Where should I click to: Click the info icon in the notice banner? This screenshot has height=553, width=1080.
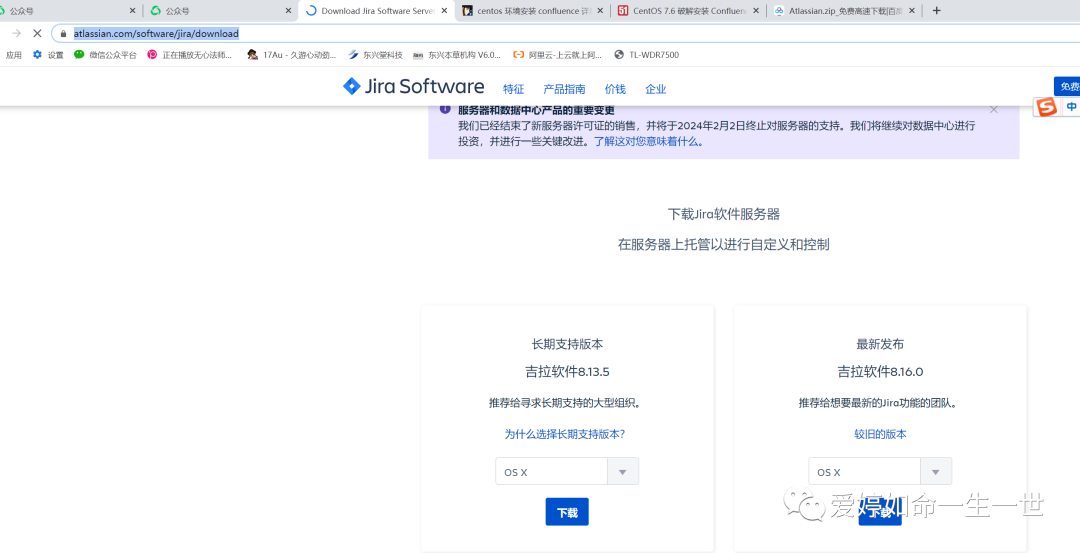tap(445, 109)
